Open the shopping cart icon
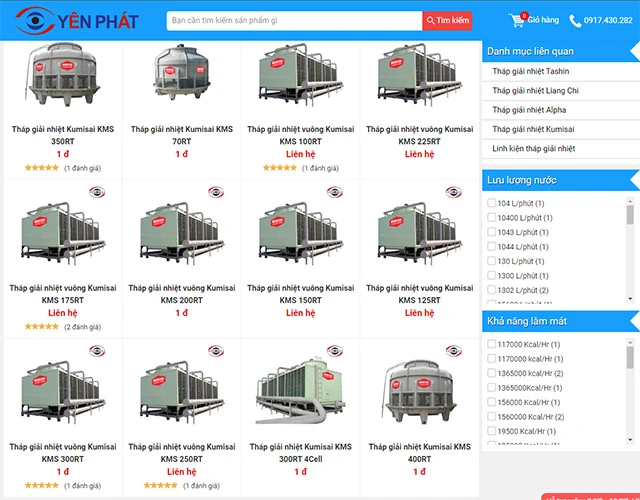The width and height of the screenshot is (640, 500). pyautogui.click(x=516, y=20)
